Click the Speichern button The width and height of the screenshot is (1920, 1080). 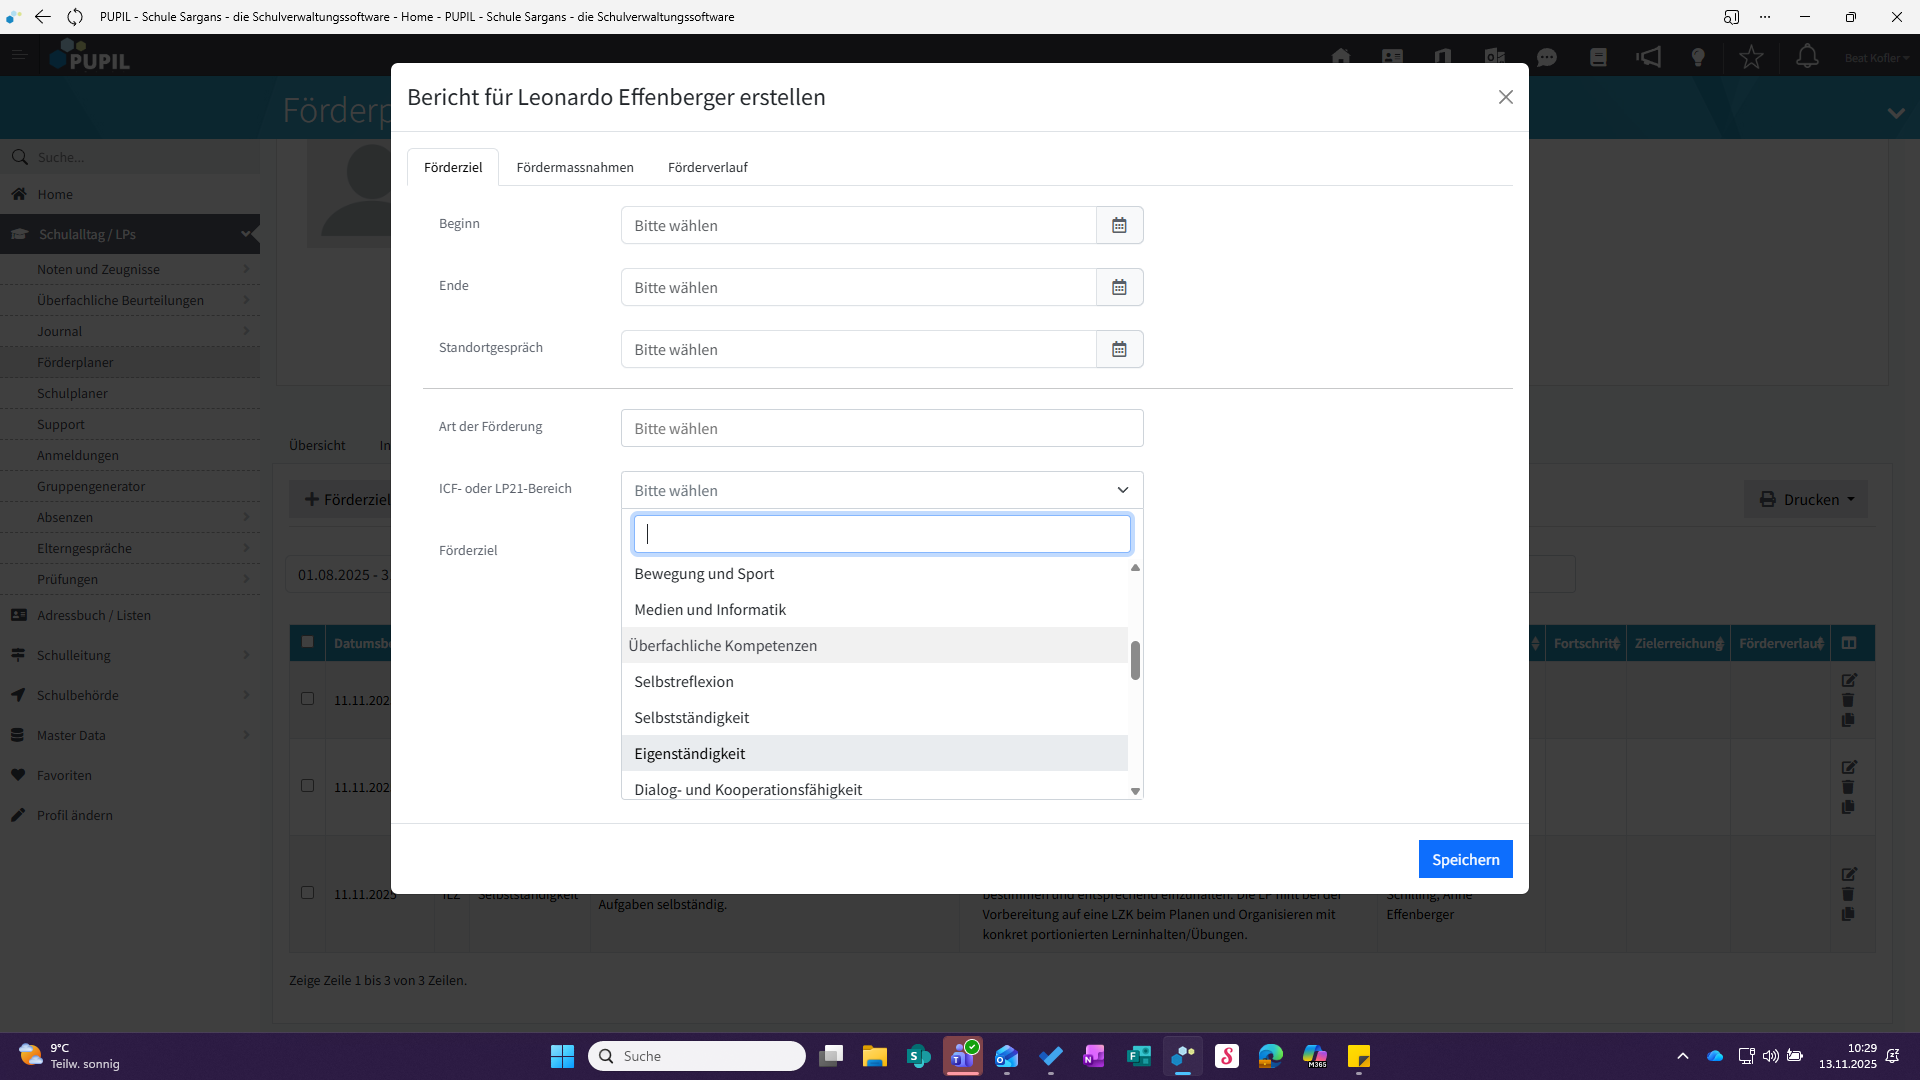[1465, 859]
